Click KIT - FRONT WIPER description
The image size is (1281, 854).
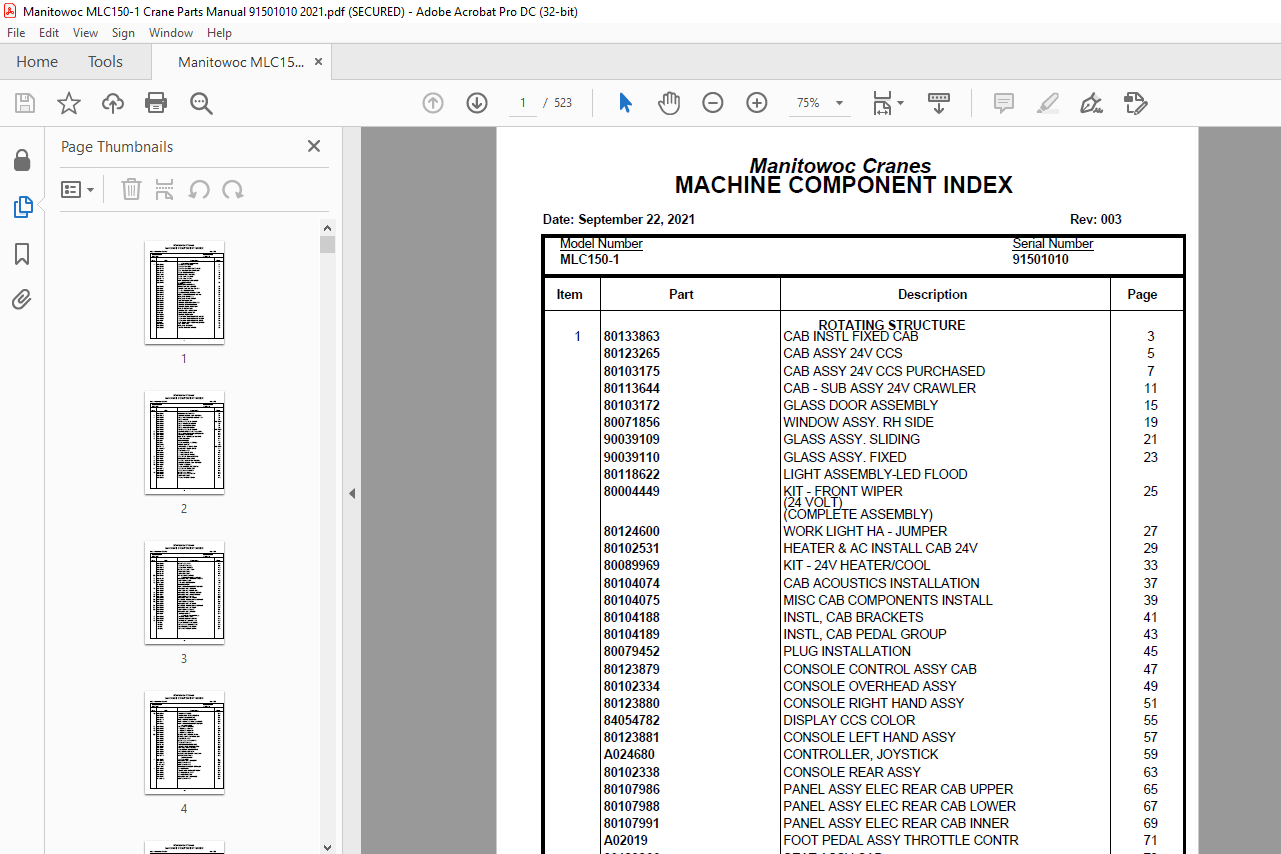click(843, 491)
